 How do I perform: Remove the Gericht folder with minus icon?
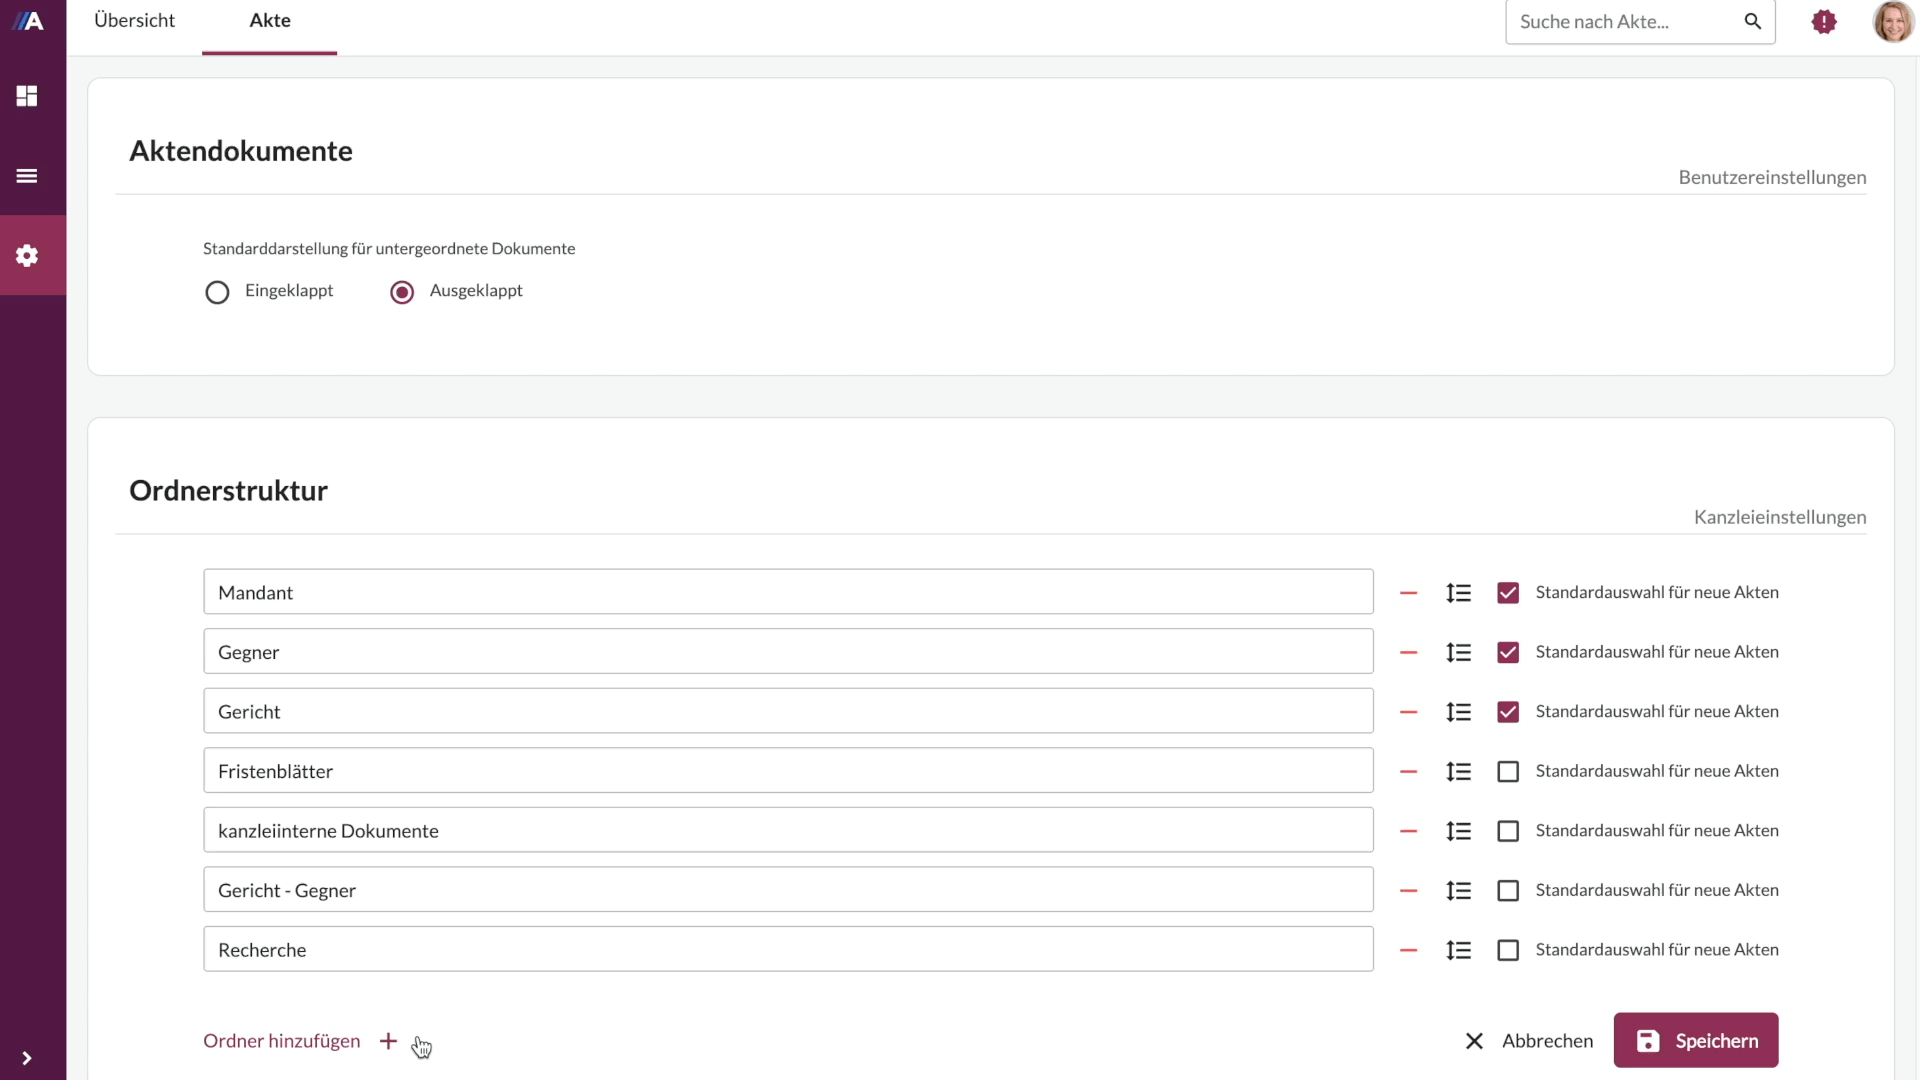(x=1409, y=712)
